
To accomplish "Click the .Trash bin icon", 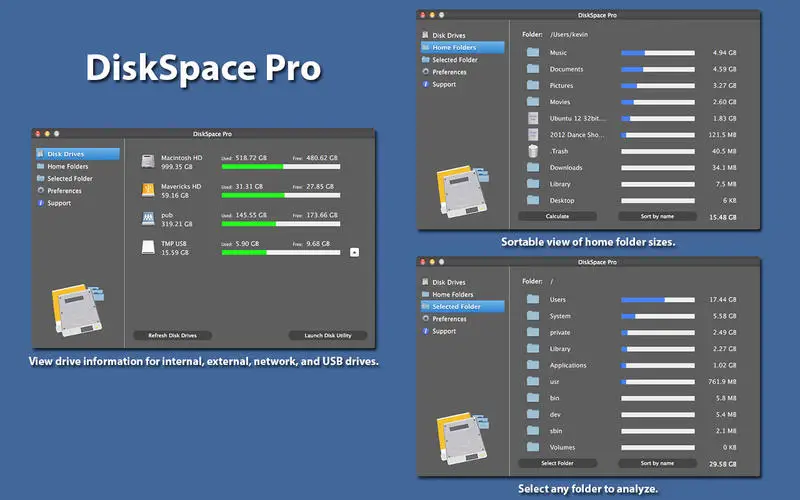I will [x=533, y=151].
